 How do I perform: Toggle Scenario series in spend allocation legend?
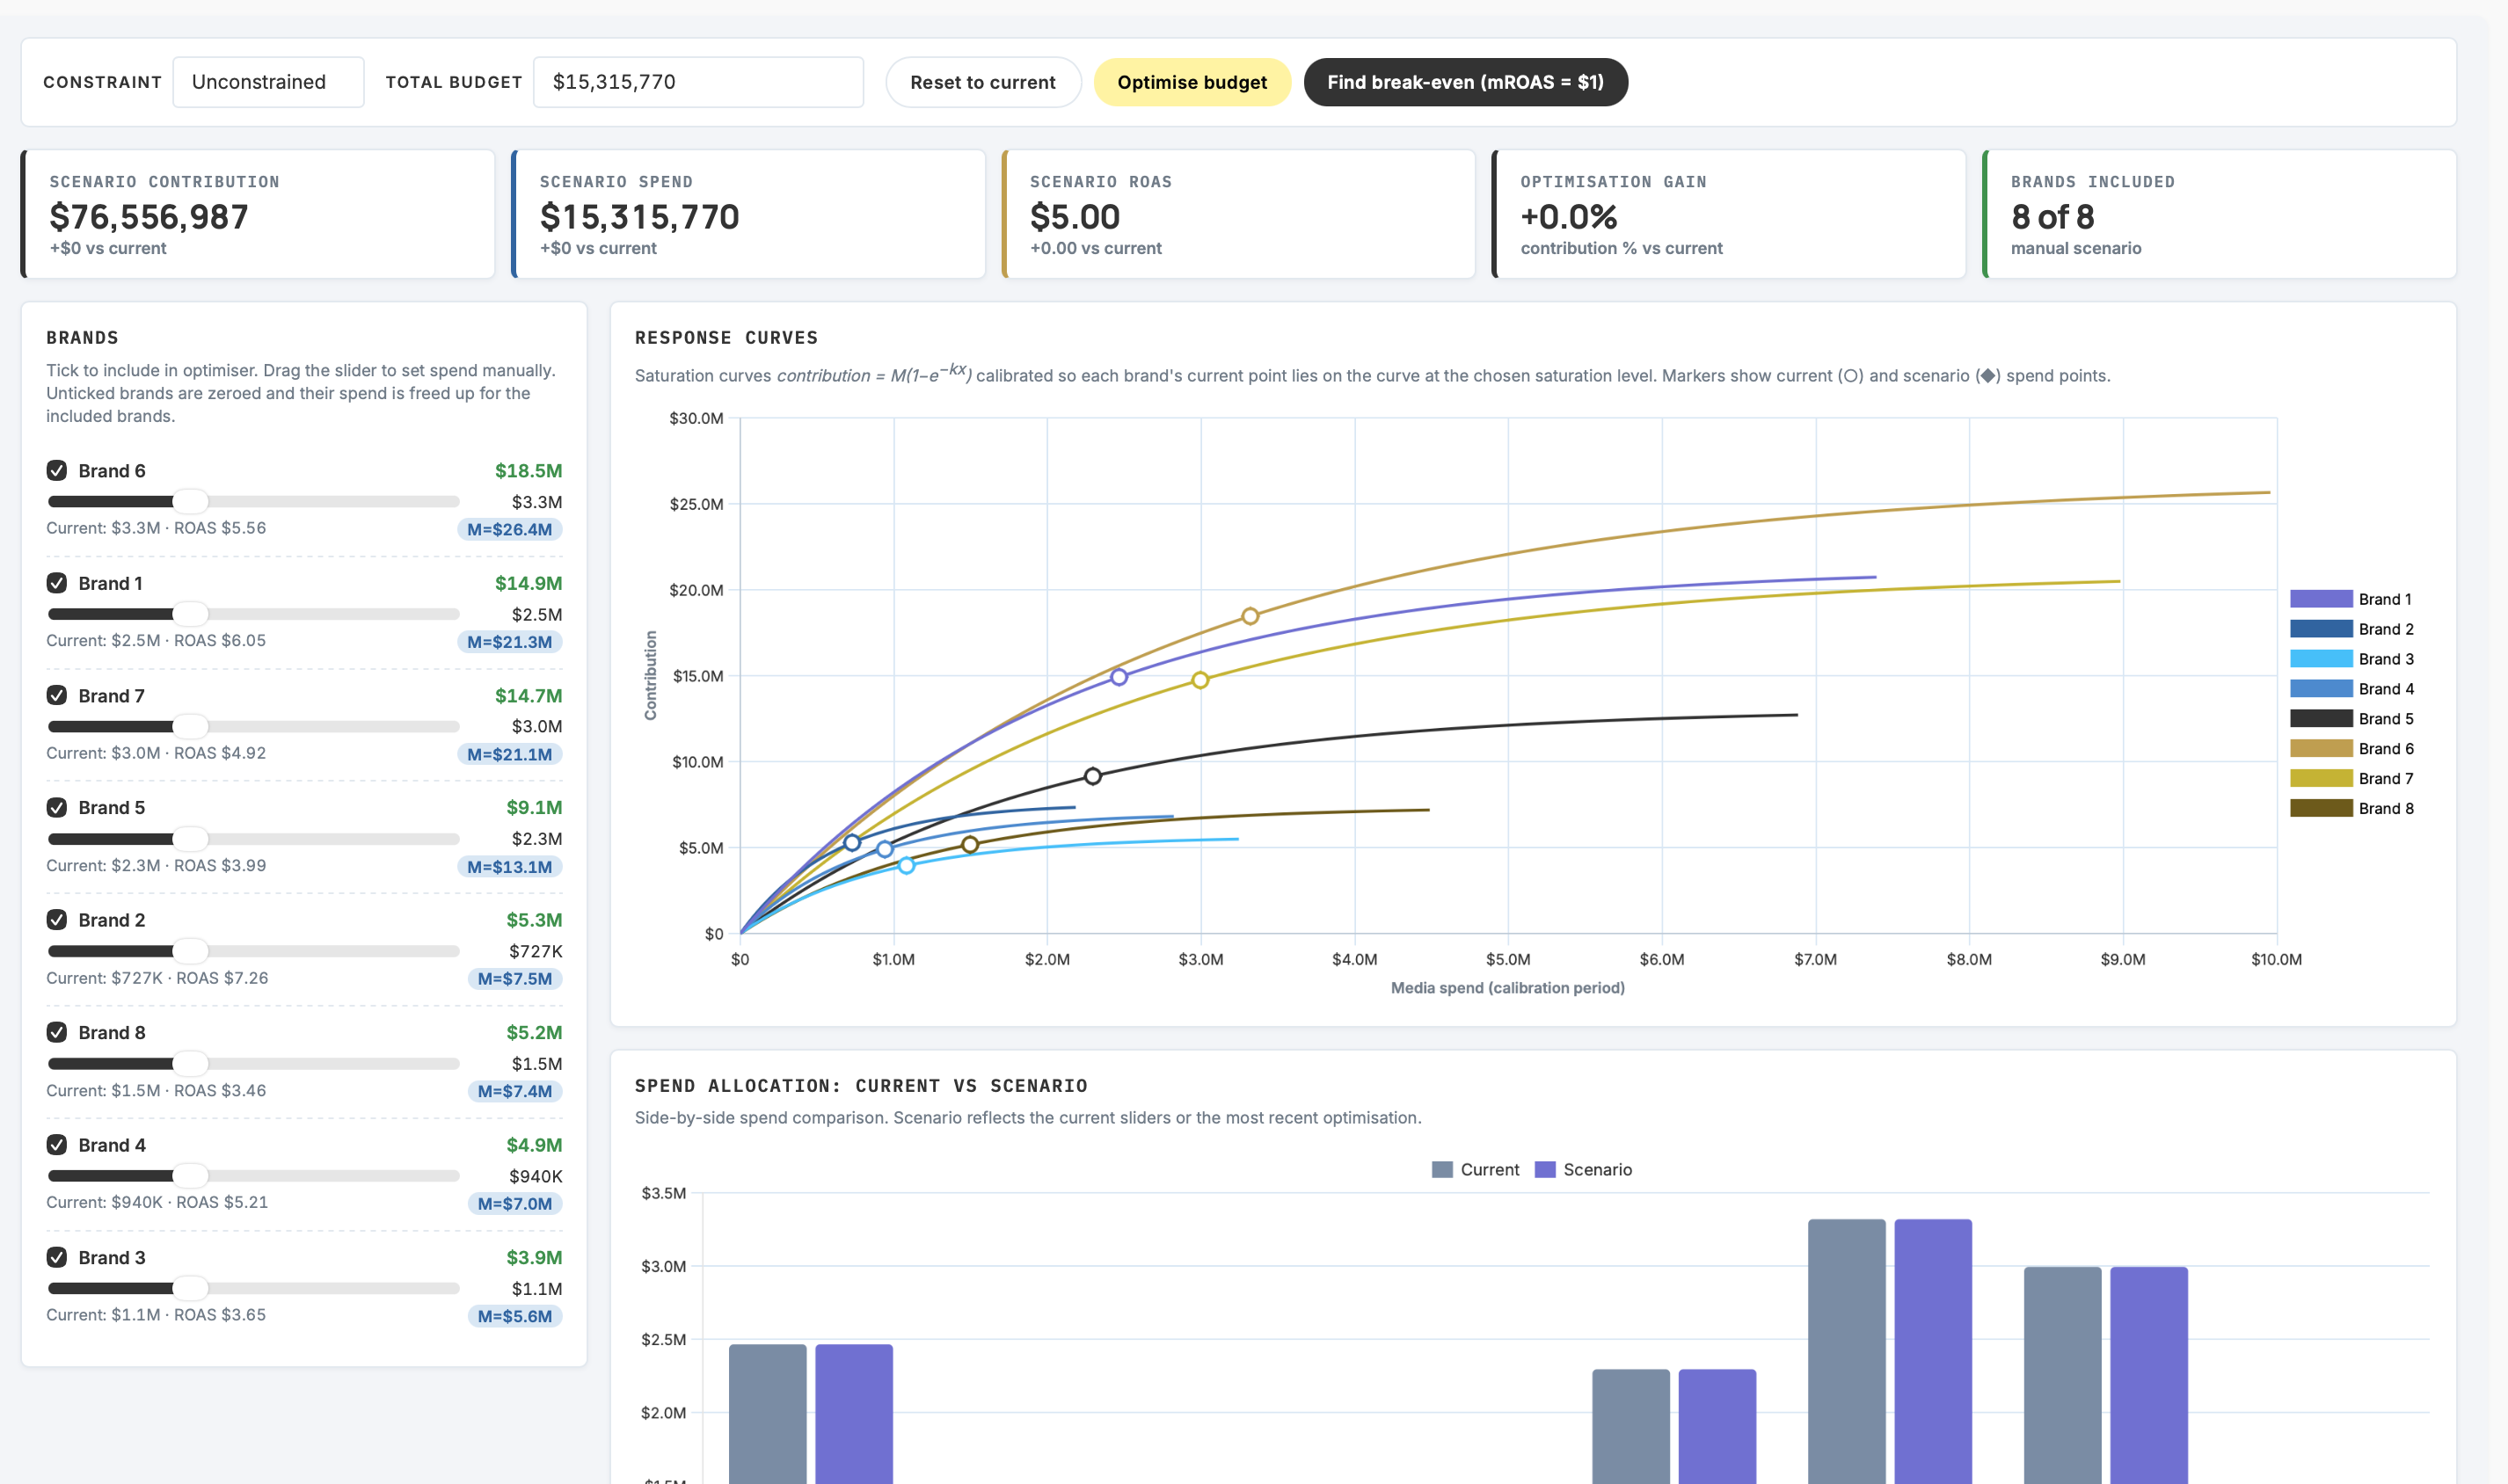tap(1583, 1170)
